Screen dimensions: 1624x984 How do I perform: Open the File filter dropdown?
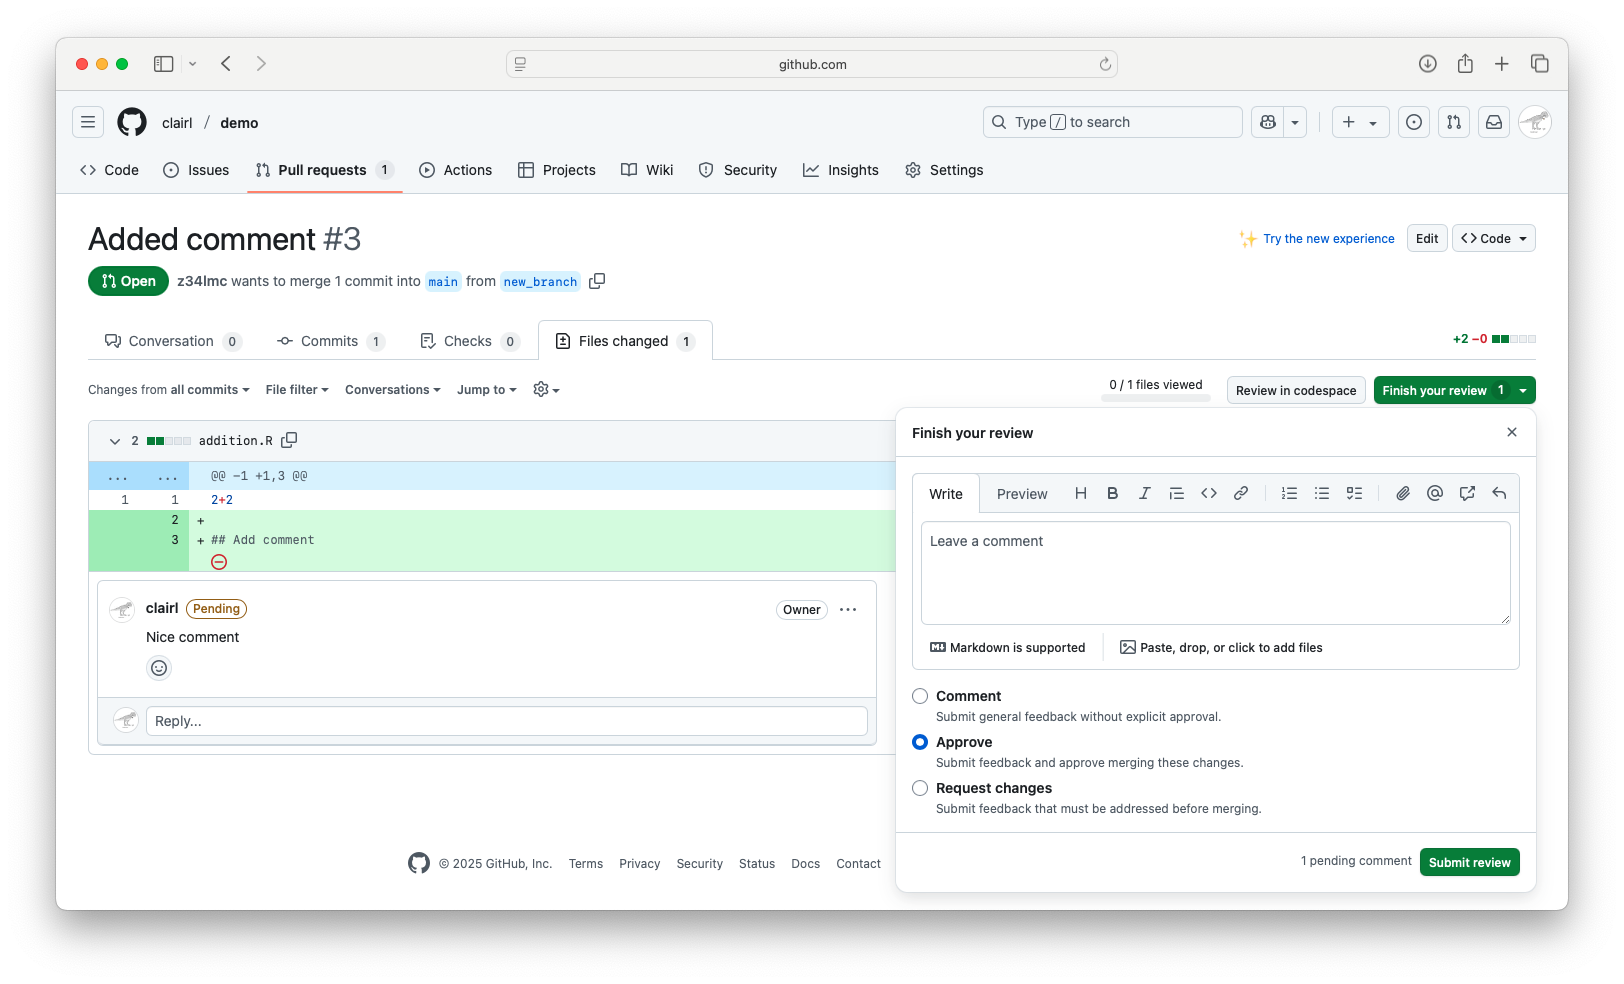point(297,390)
